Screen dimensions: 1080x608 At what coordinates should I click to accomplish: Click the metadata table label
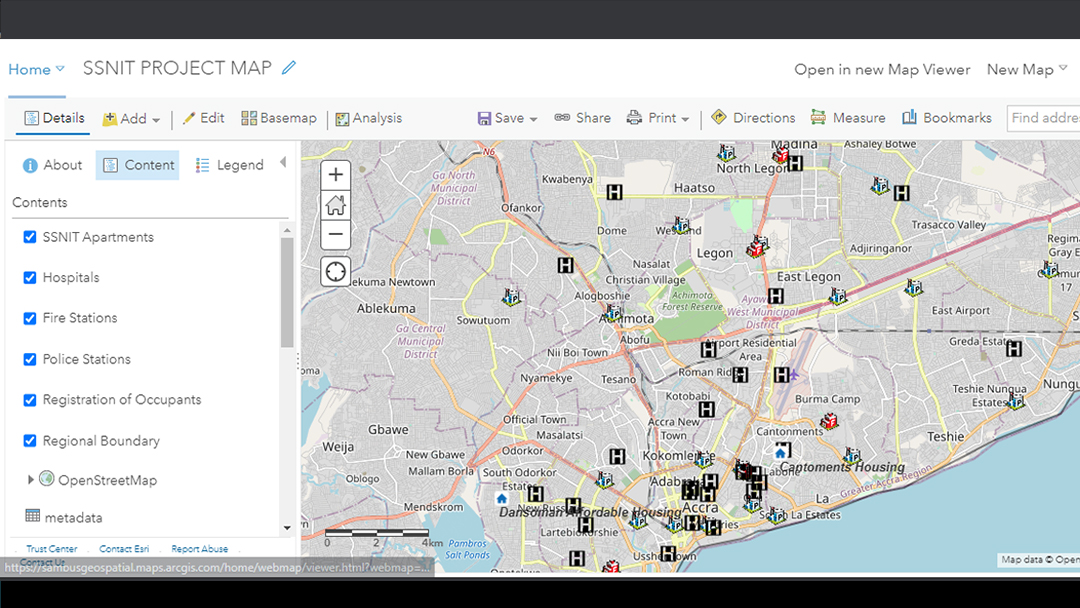pyautogui.click(x=74, y=517)
